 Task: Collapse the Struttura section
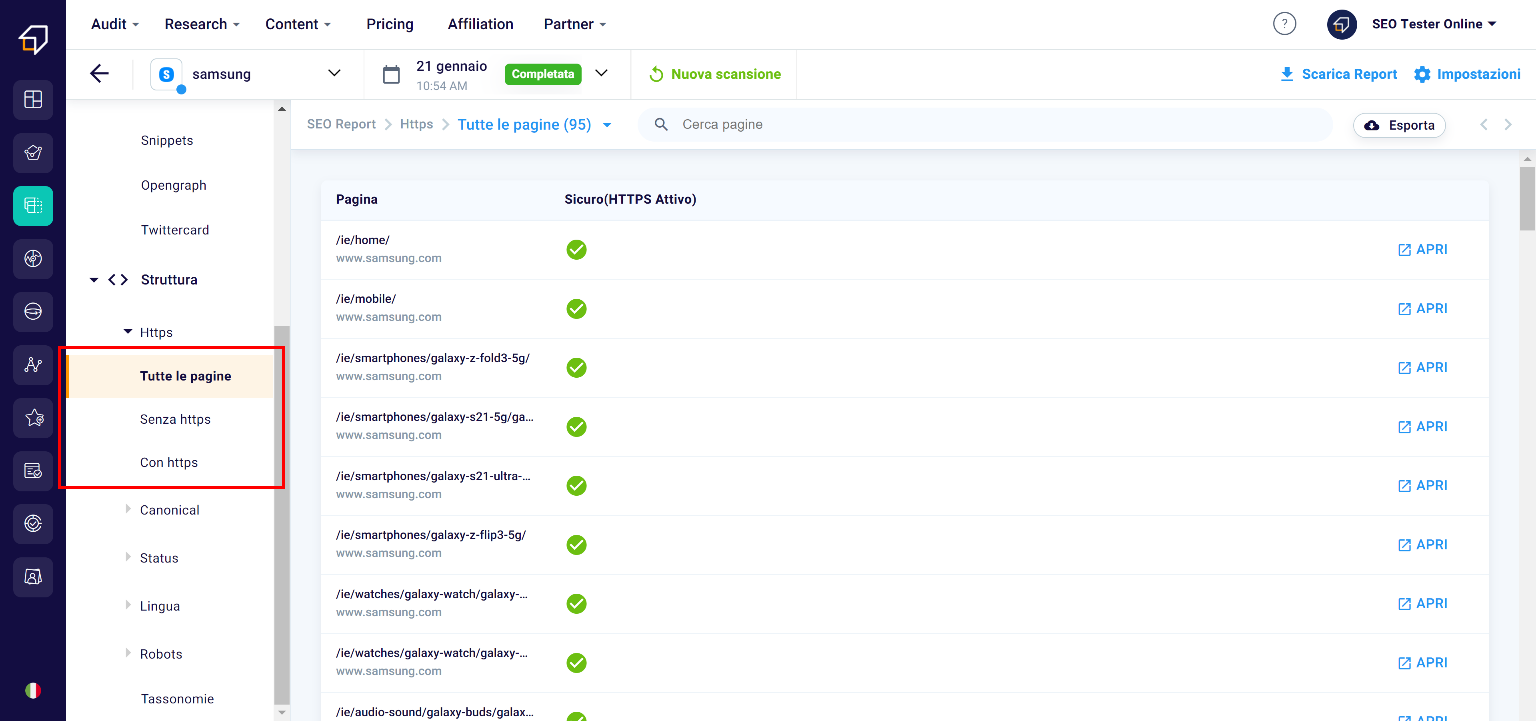click(x=94, y=280)
